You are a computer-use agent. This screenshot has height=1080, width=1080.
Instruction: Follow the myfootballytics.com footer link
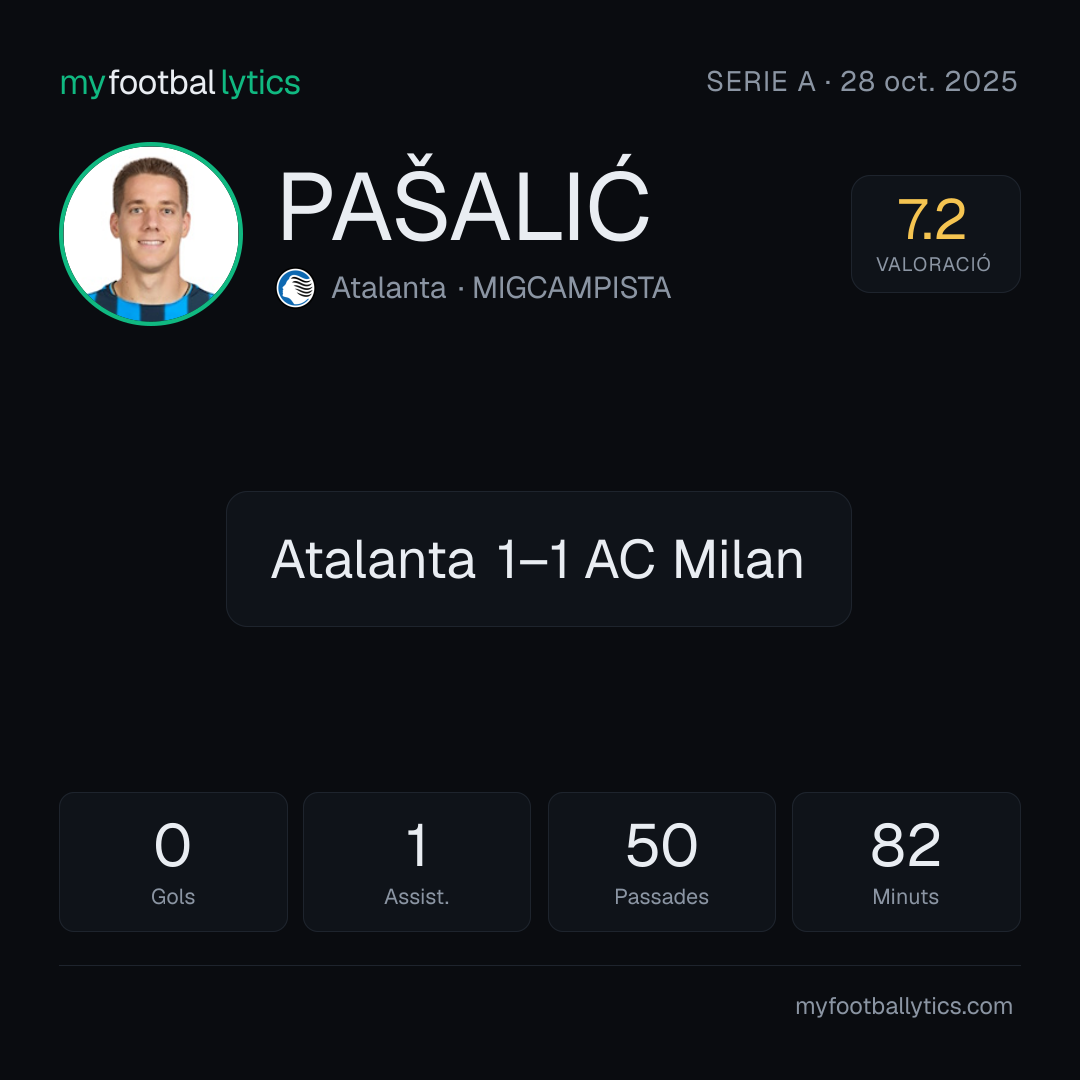[904, 1006]
